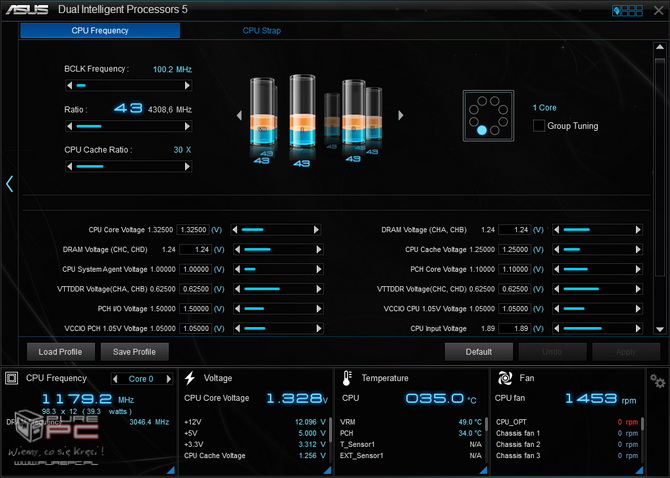This screenshot has height=478, width=670.
Task: Click the BCLK Frequency slider track
Action: coord(129,85)
